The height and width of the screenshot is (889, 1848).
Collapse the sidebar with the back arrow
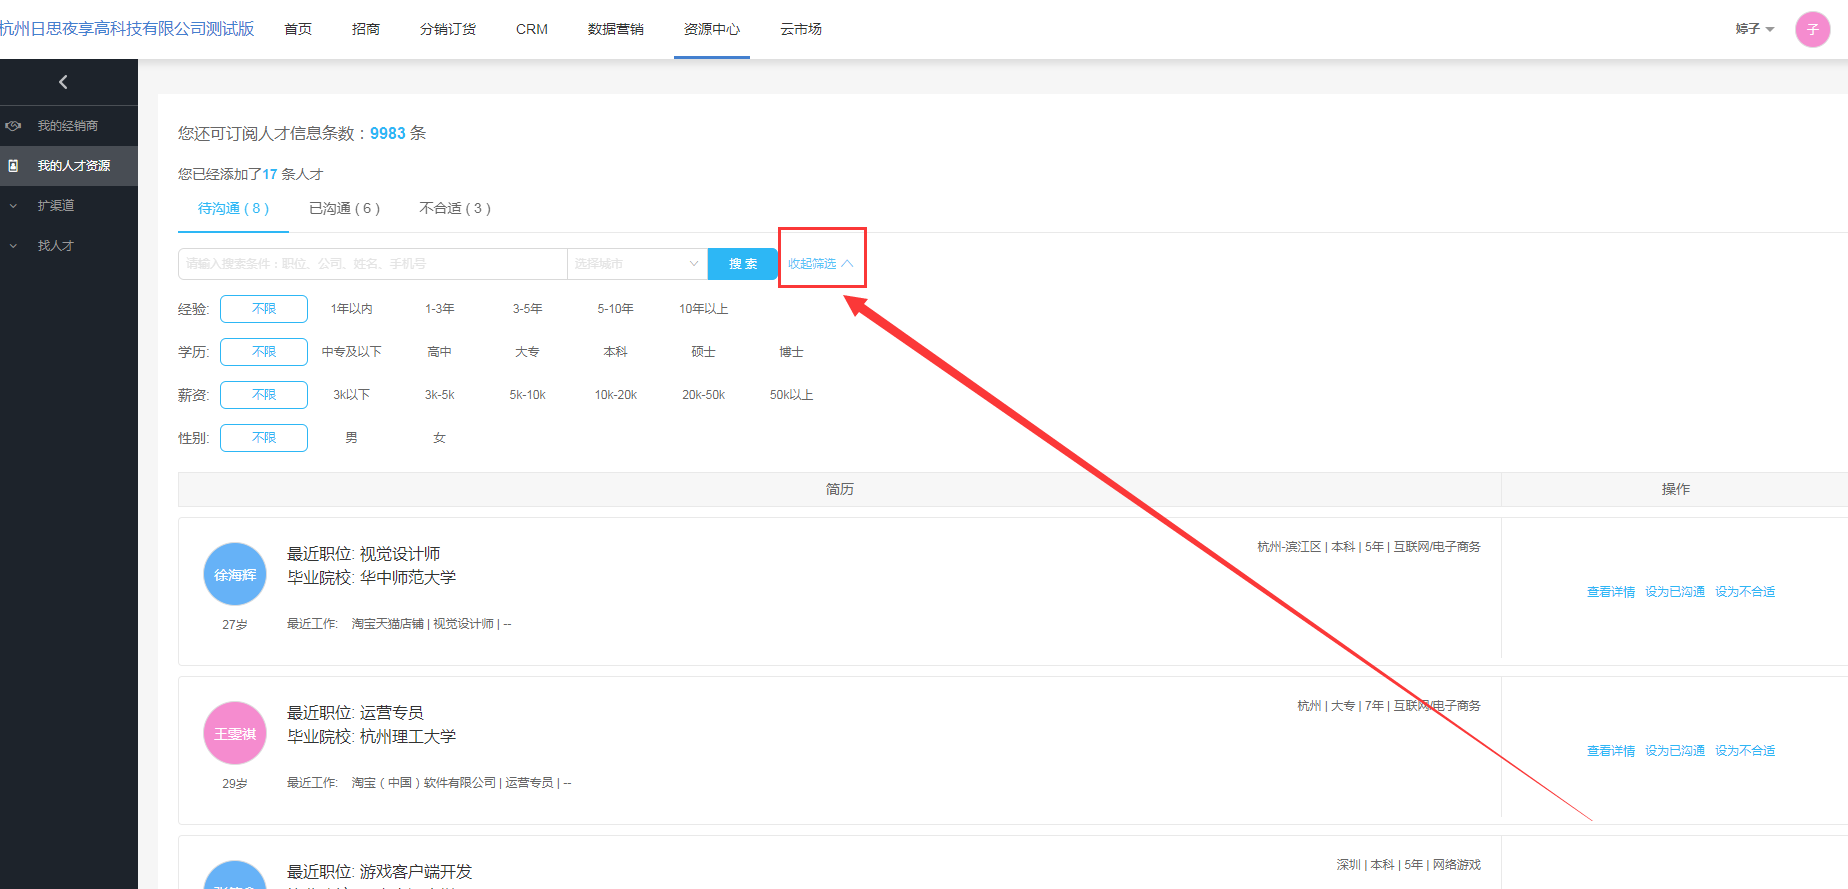click(63, 82)
